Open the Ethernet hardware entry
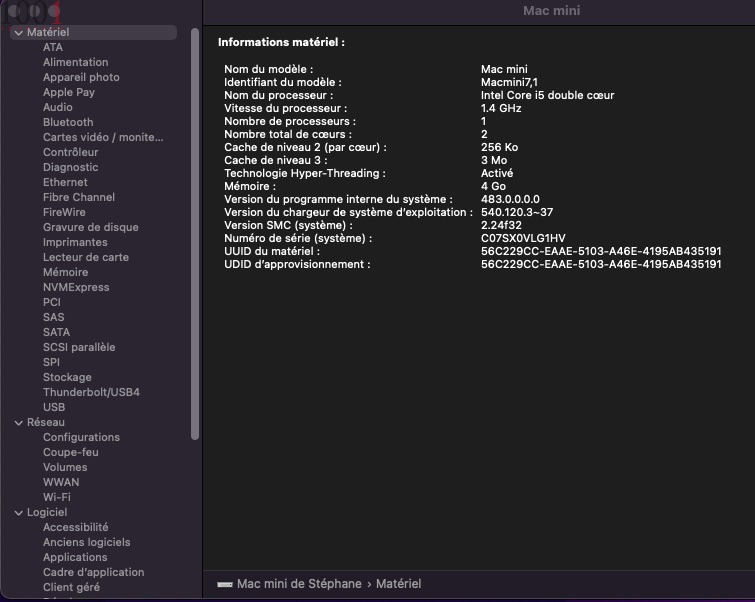Screen dimensions: 755x602 pyautogui.click(x=65, y=182)
